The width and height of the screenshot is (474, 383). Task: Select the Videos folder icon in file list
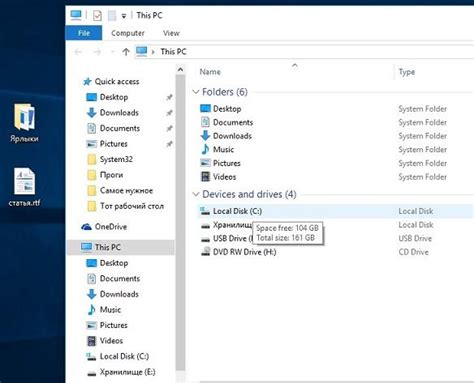click(x=205, y=177)
